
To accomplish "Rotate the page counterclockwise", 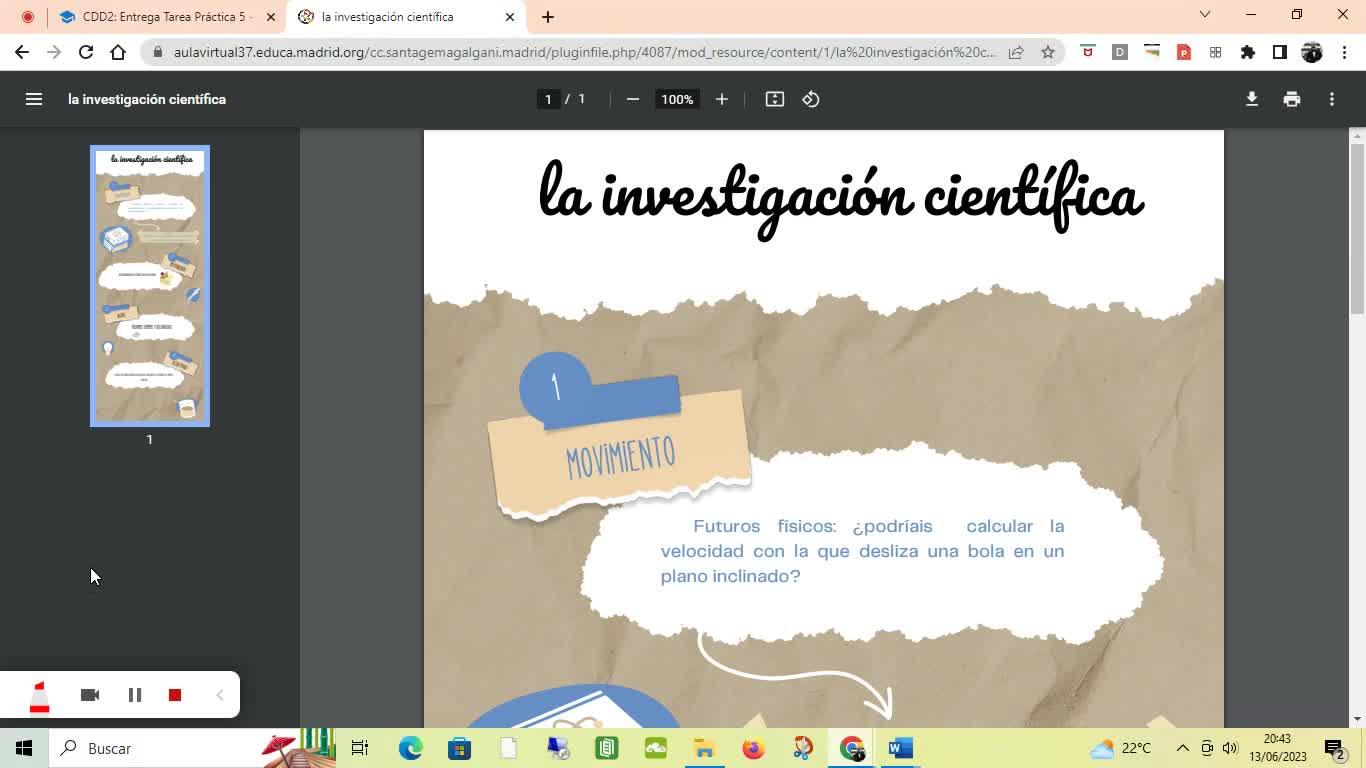I will pos(811,99).
